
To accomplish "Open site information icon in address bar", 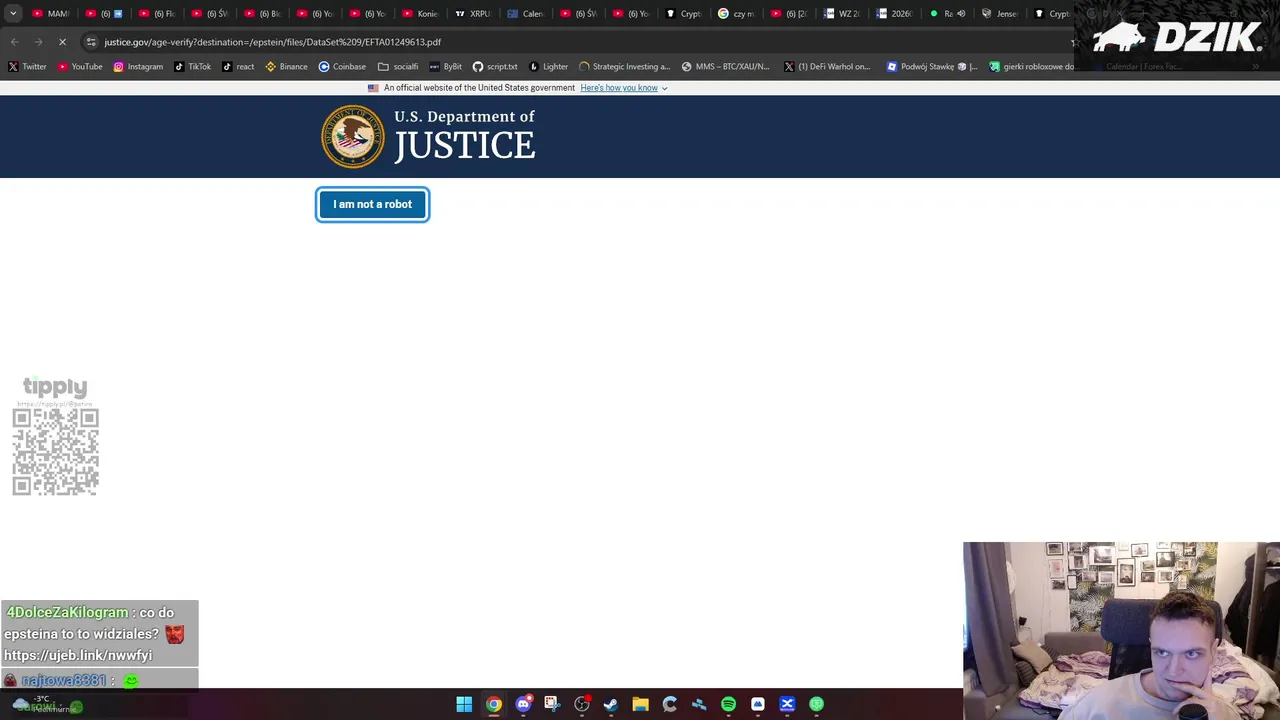I will 91,42.
